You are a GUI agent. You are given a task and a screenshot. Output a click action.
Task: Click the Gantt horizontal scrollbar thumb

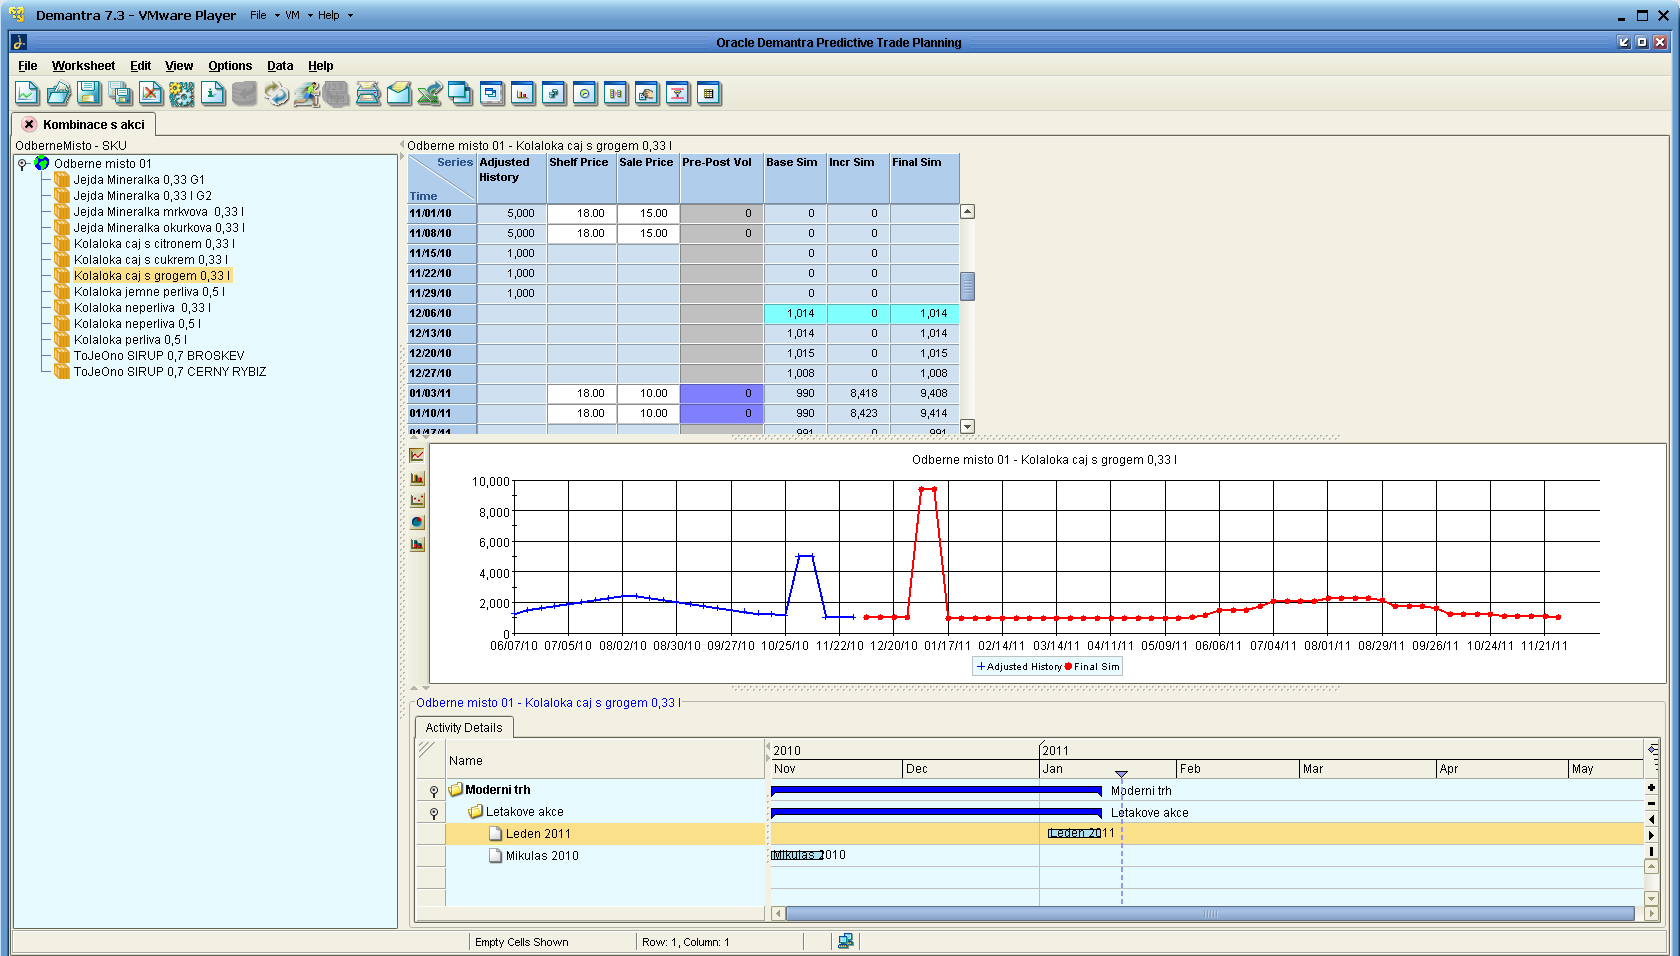click(1210, 914)
